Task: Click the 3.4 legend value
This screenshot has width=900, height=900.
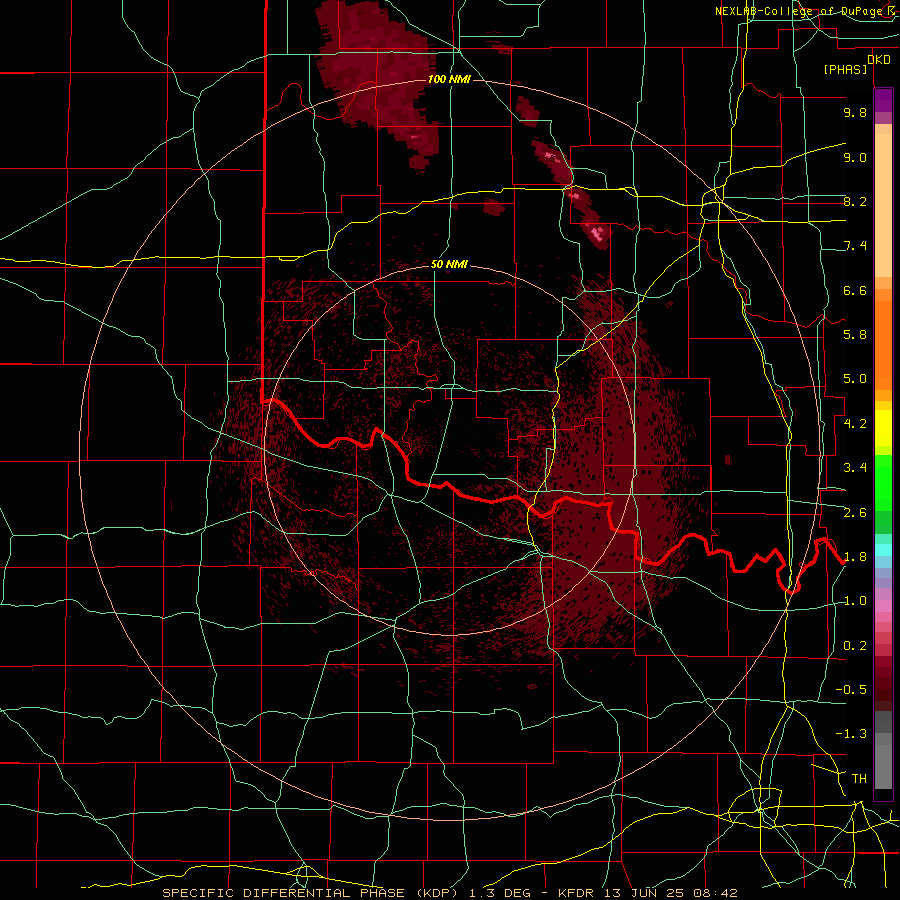Action: coord(855,468)
